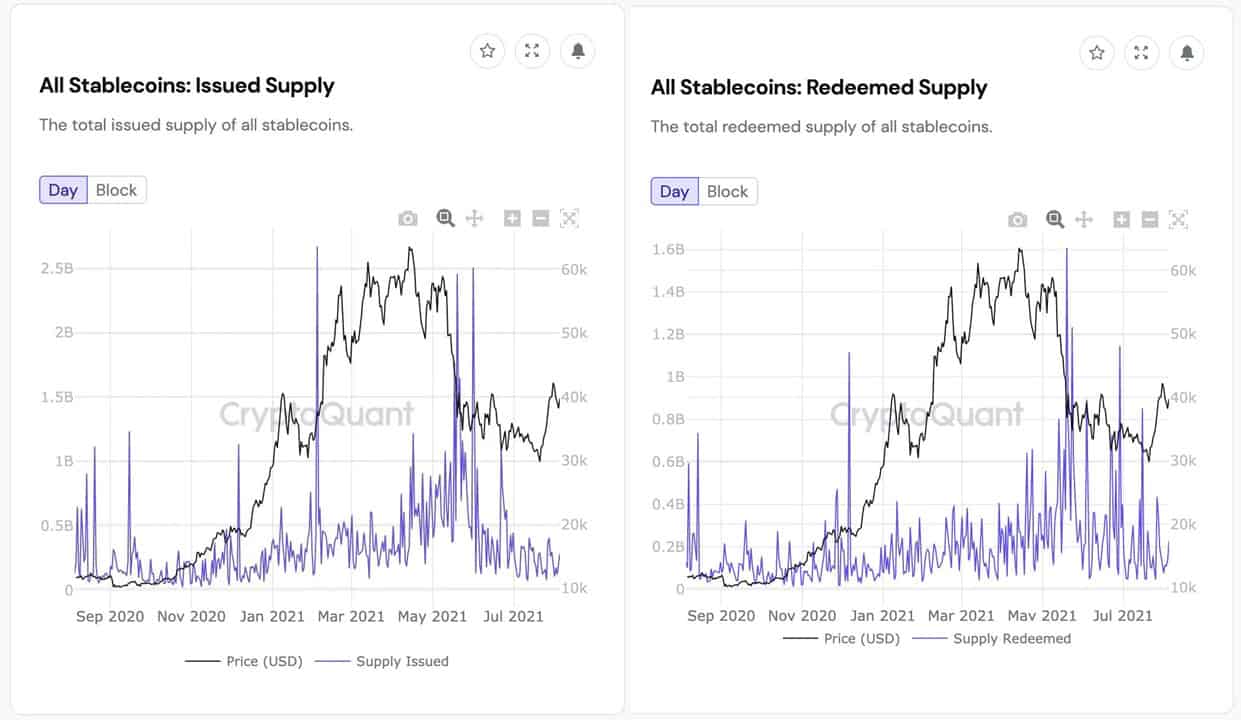
Task: Zoom out using the minus icon on right chart
Action: coord(1149,219)
